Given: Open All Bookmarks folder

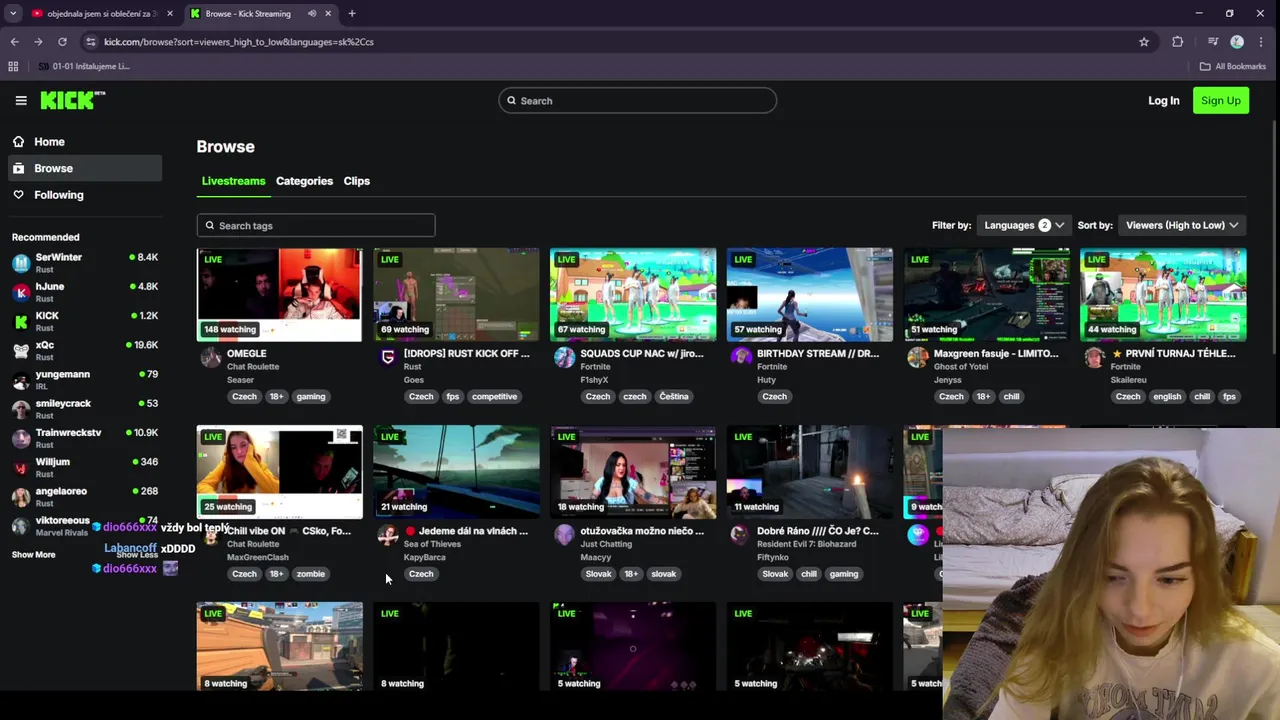Looking at the screenshot, I should coord(1233,66).
